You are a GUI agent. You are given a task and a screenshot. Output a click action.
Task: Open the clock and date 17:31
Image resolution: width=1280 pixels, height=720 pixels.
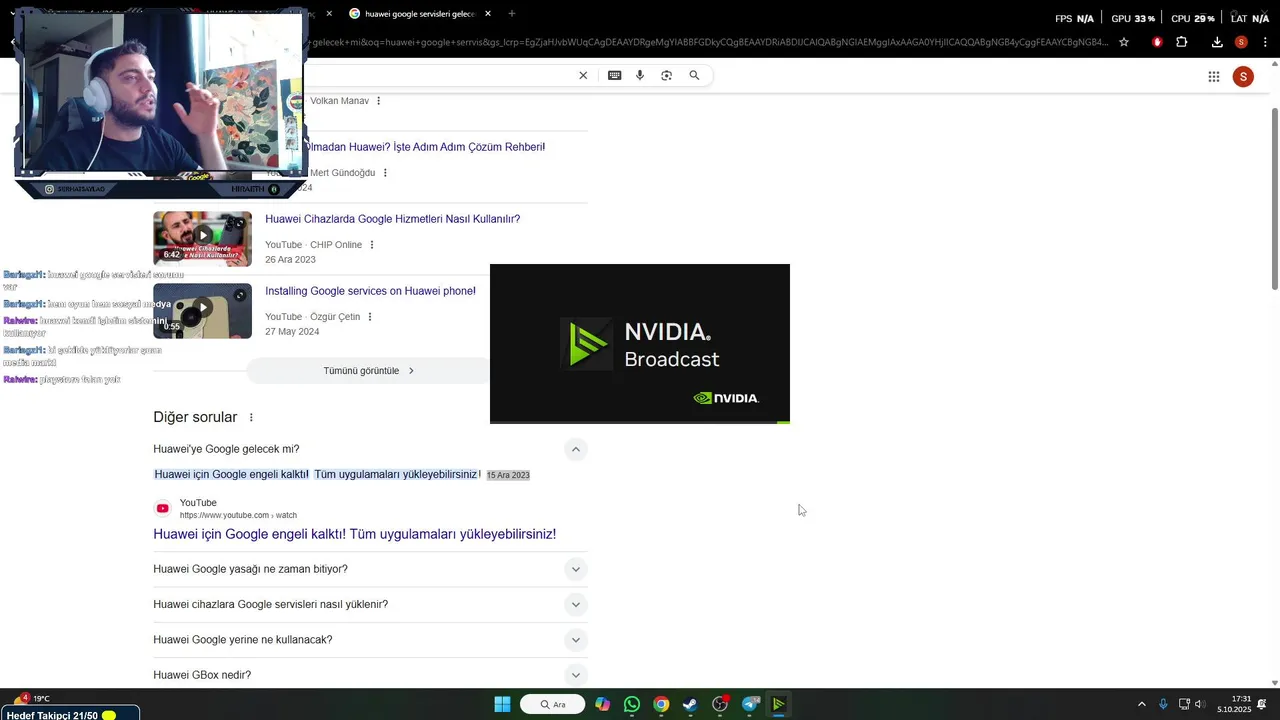(1234, 704)
